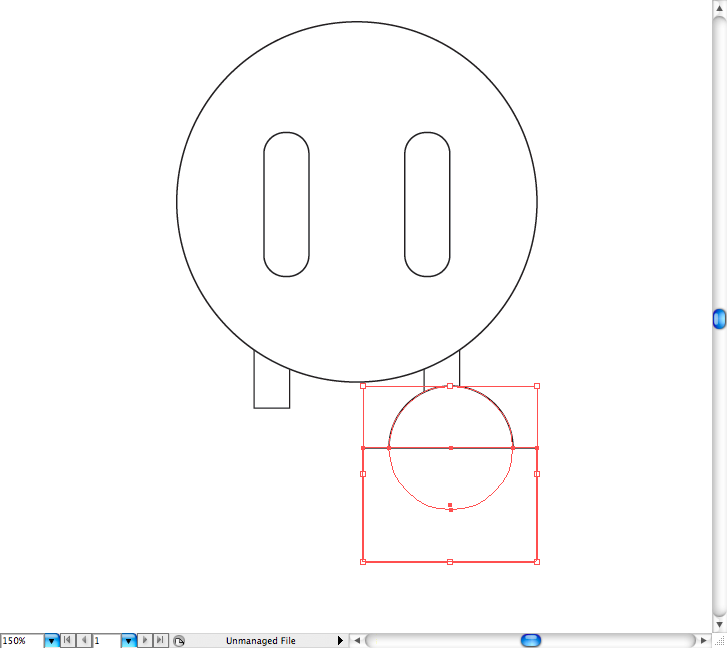727x648 pixels.
Task: Click the Unmanaged File status label
Action: coord(260,640)
